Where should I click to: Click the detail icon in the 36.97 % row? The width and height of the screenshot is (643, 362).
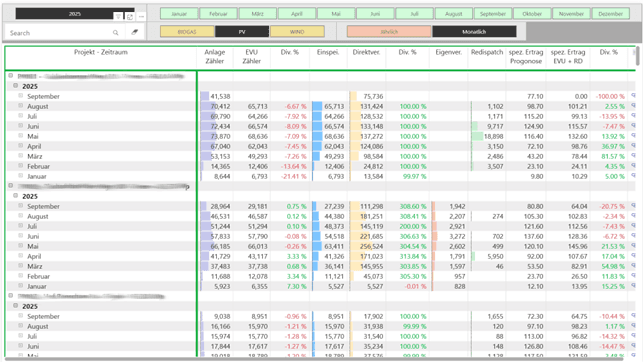point(633,146)
